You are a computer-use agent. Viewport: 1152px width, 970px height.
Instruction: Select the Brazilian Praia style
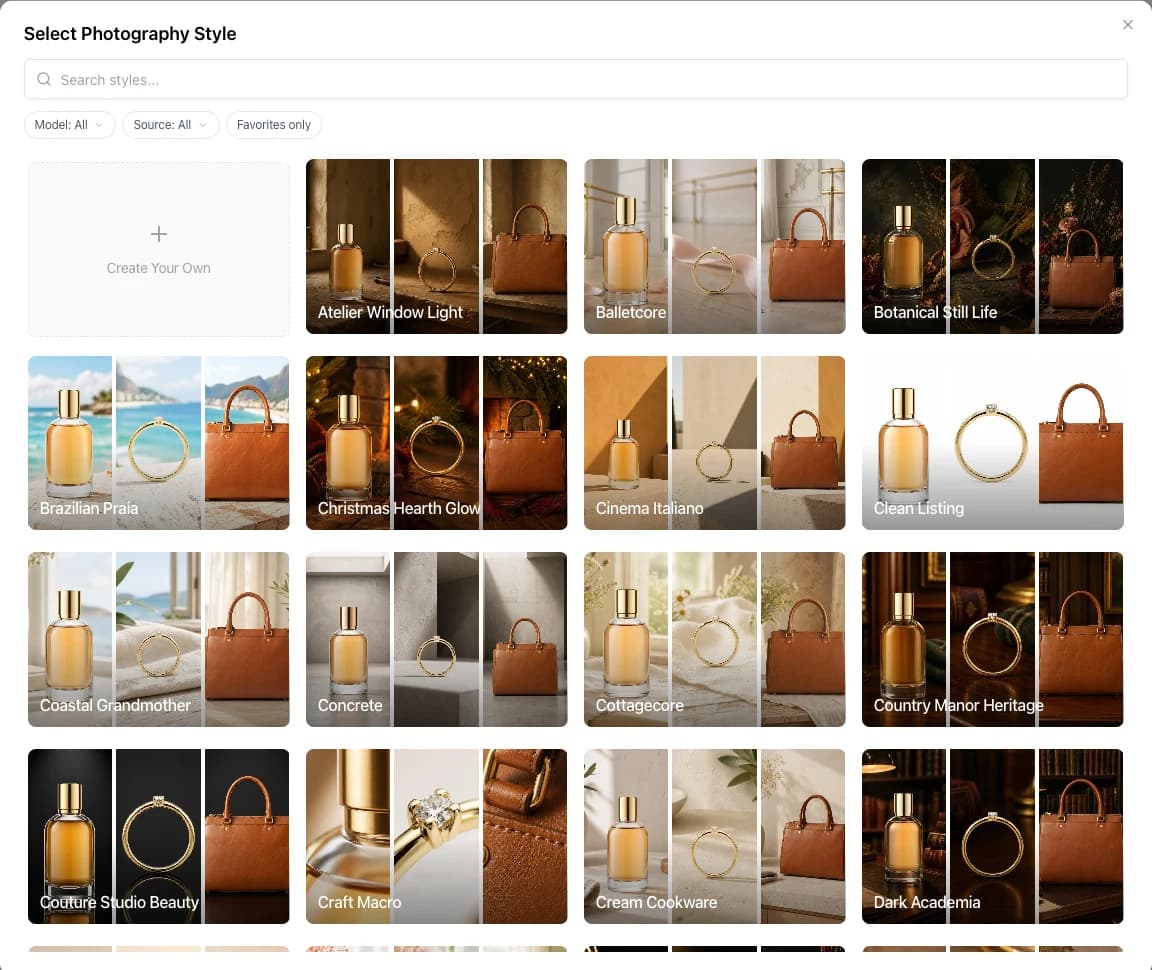click(x=159, y=443)
